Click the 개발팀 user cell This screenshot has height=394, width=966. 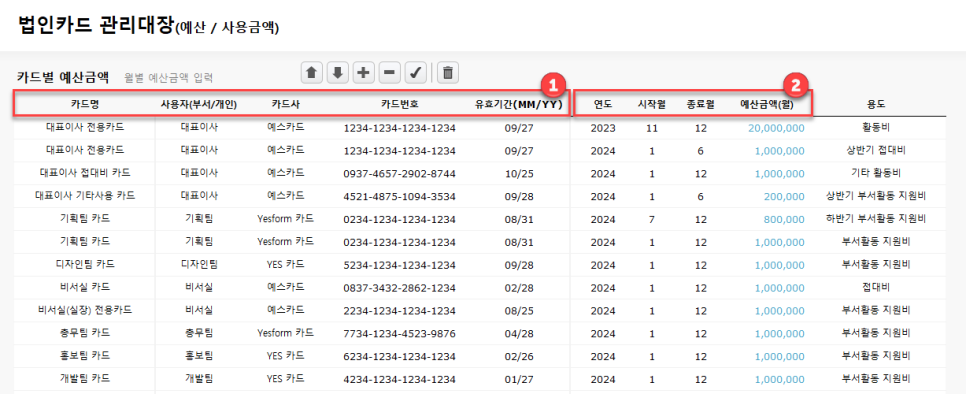pos(199,379)
